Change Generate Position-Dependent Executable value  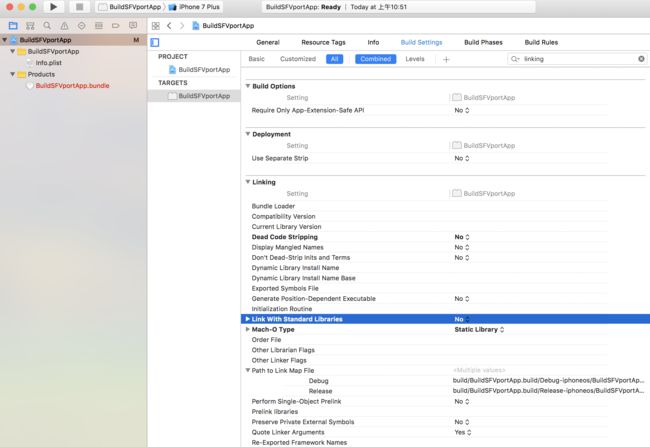(462, 299)
